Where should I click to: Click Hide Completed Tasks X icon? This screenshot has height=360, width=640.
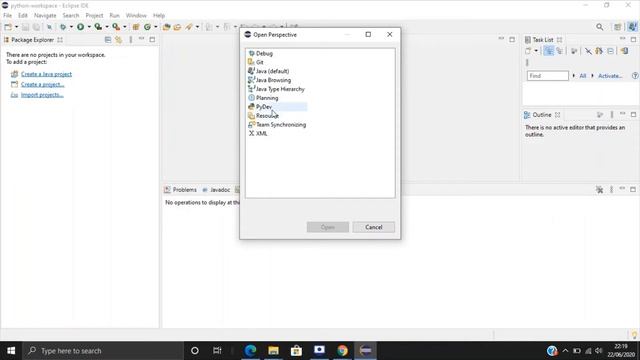(x=588, y=51)
